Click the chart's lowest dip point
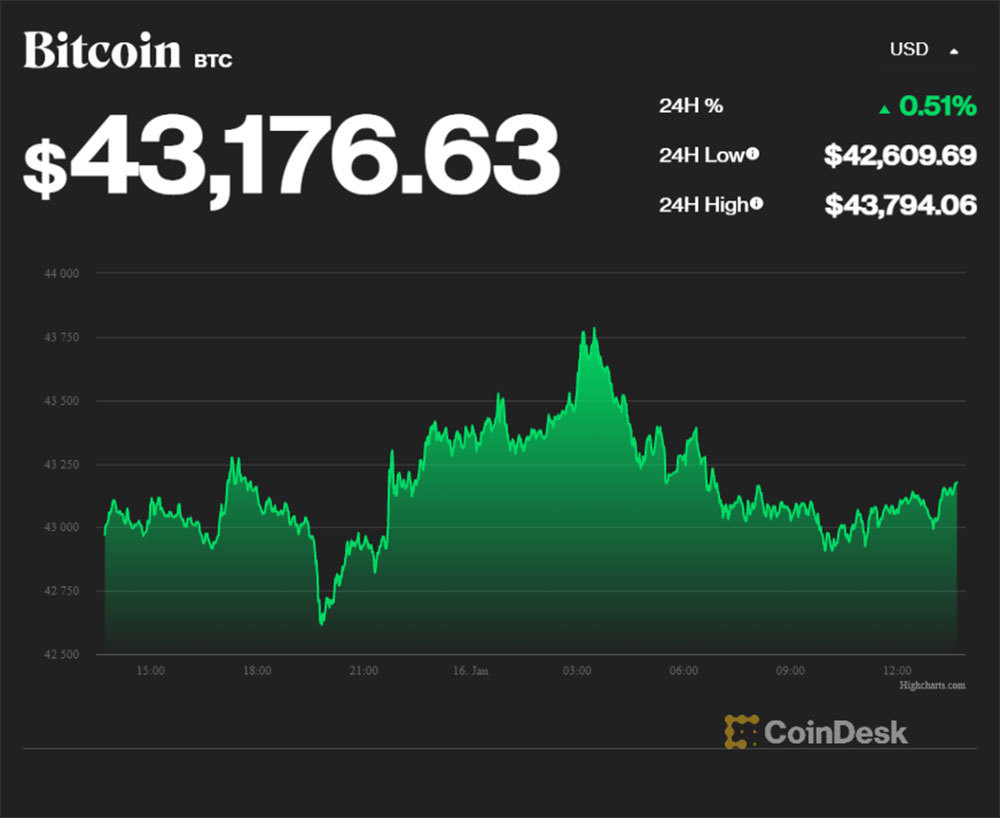The image size is (1000, 818). [x=321, y=624]
